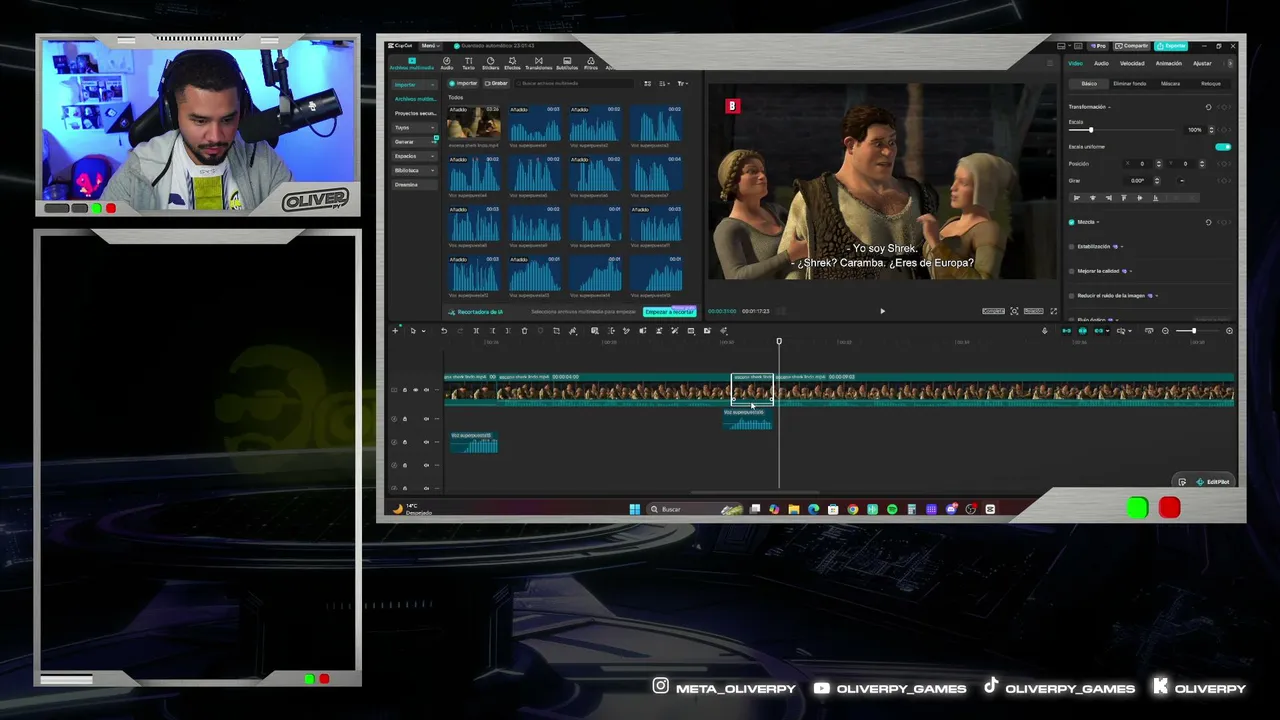Open the media filter type dropdown

[682, 83]
